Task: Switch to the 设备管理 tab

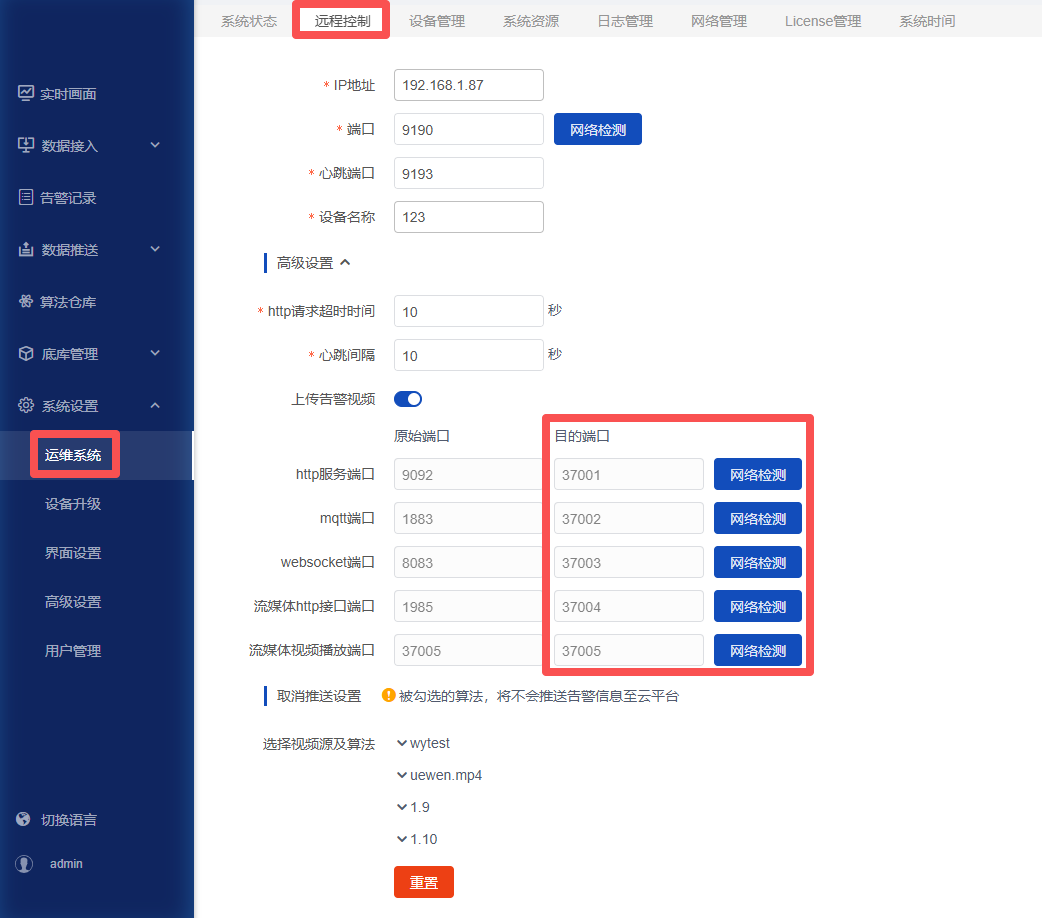Action: (437, 20)
